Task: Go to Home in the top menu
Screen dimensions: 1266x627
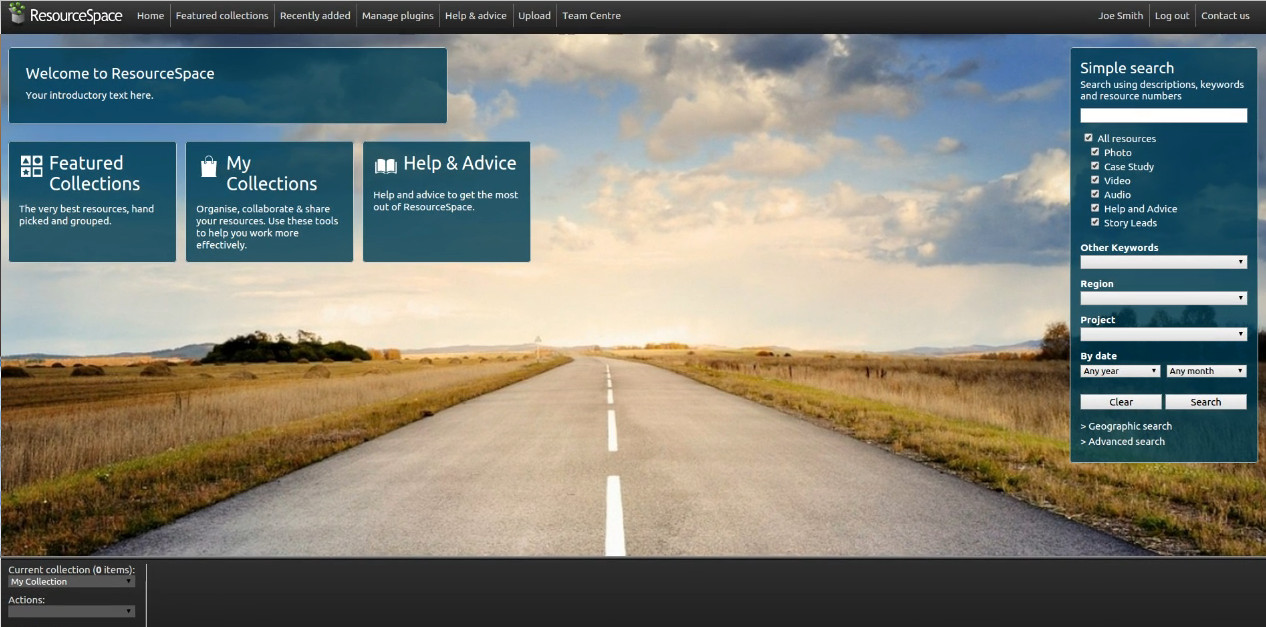Action: pos(150,15)
